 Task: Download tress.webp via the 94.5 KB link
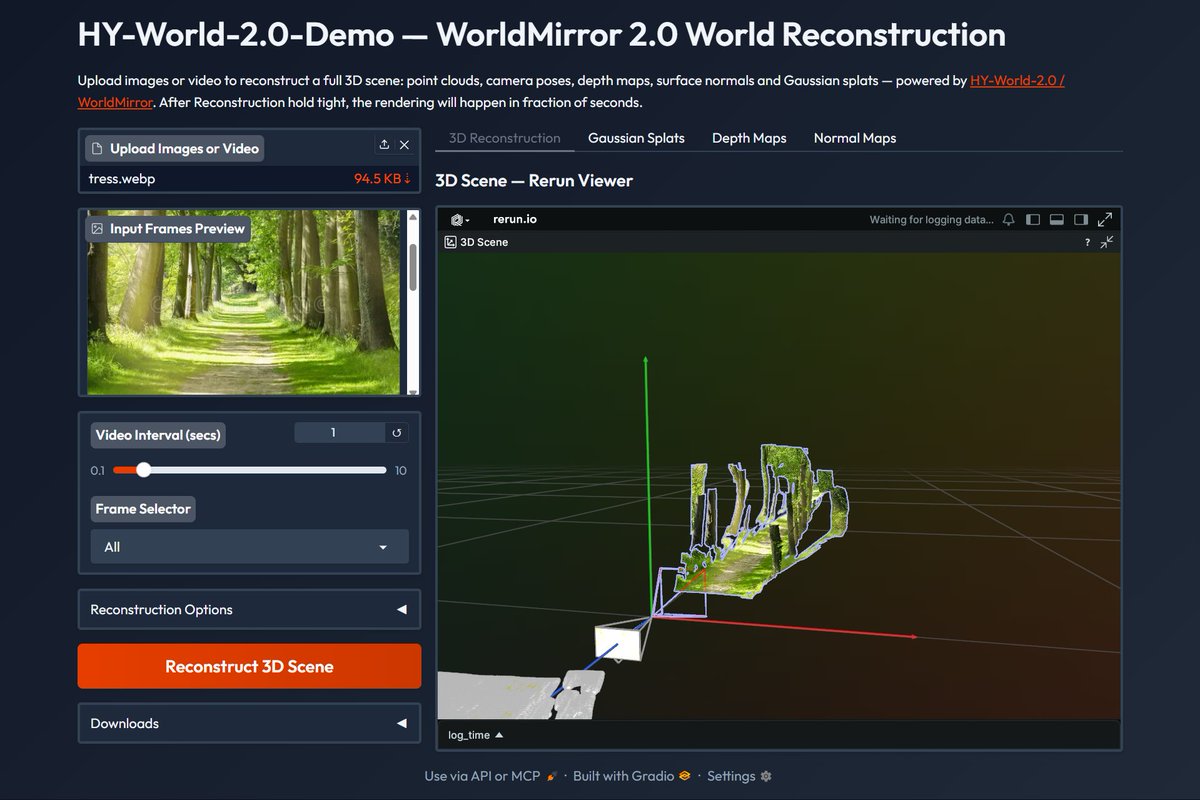[382, 179]
